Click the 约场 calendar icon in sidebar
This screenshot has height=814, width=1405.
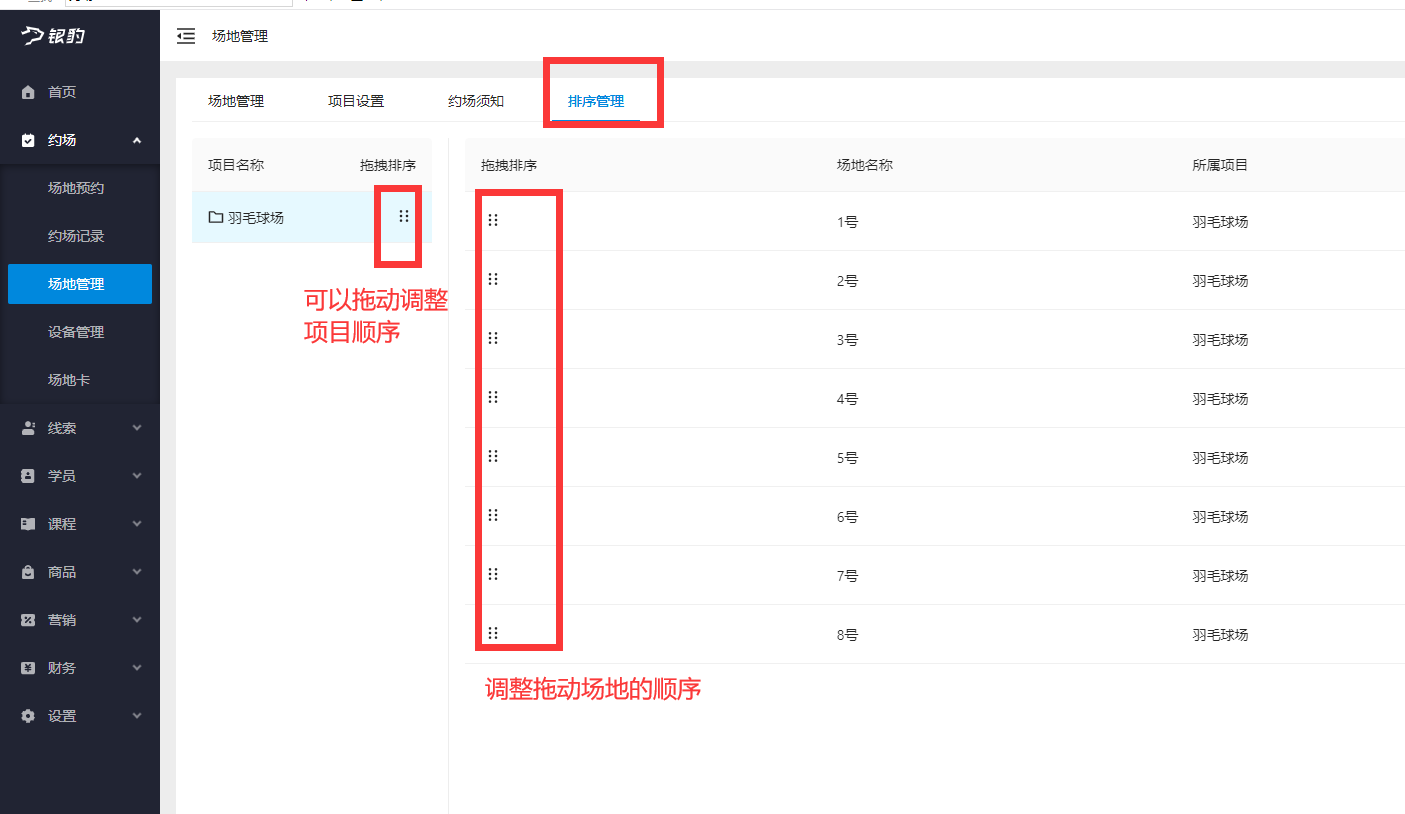26,139
